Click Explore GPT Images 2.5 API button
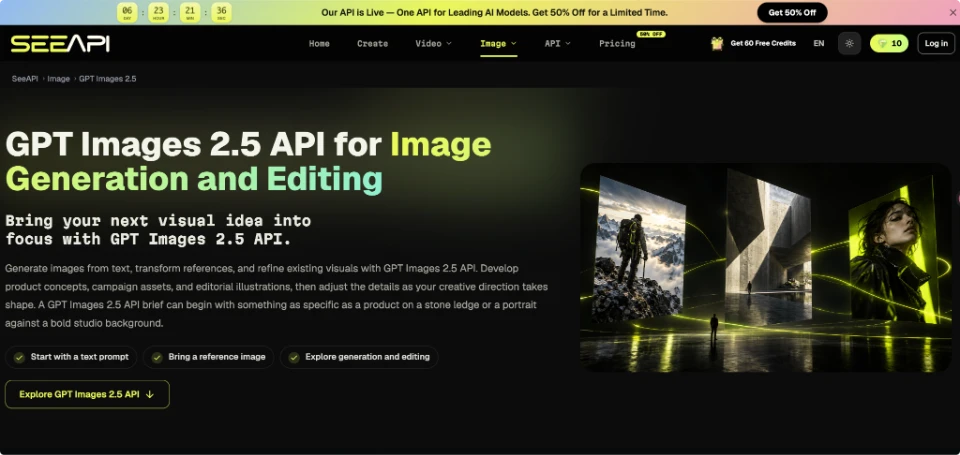The width and height of the screenshot is (960, 455). (87, 394)
